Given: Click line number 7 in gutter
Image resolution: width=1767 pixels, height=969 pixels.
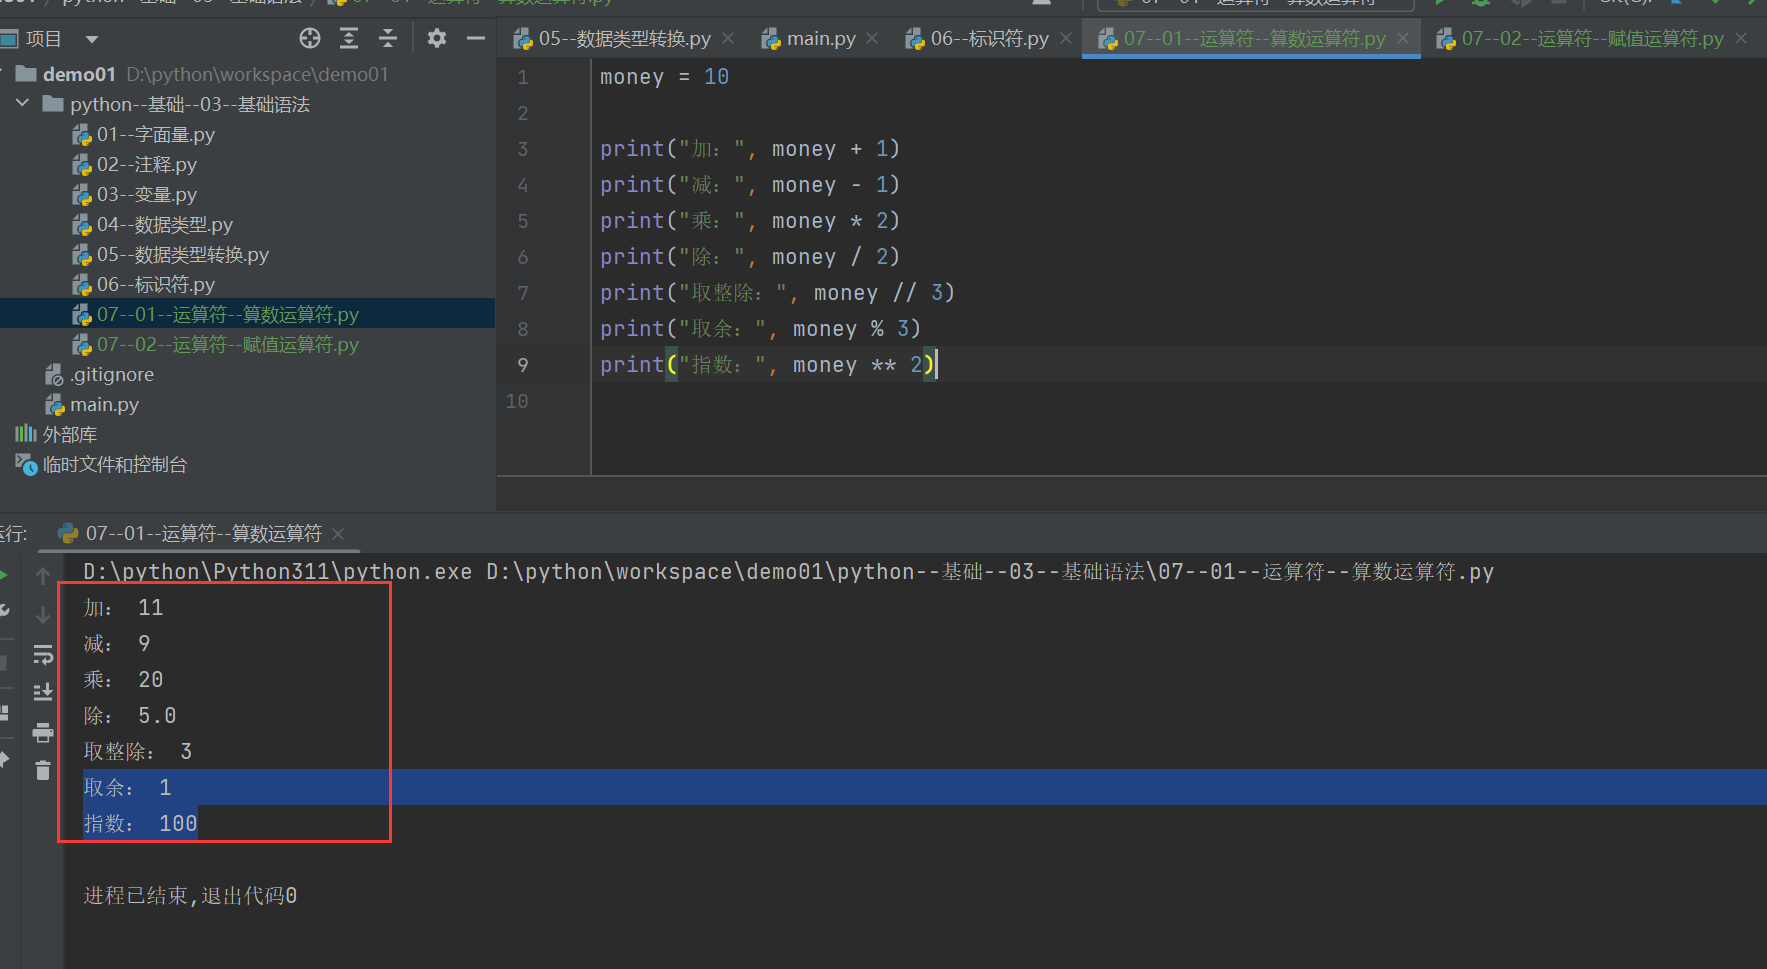Looking at the screenshot, I should (523, 293).
